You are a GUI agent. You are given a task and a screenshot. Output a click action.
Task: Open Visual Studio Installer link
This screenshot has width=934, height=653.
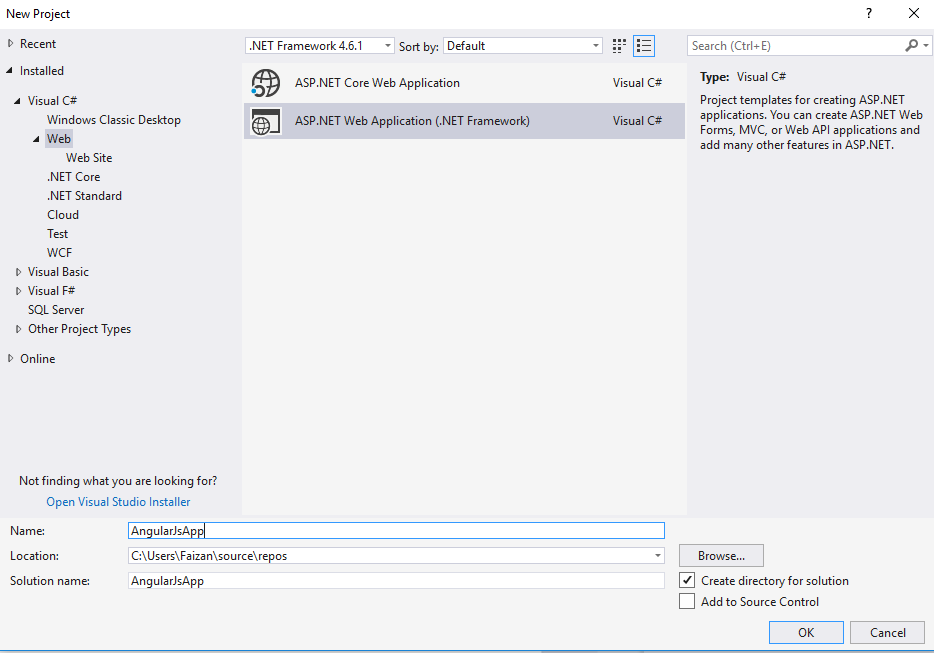(x=117, y=501)
